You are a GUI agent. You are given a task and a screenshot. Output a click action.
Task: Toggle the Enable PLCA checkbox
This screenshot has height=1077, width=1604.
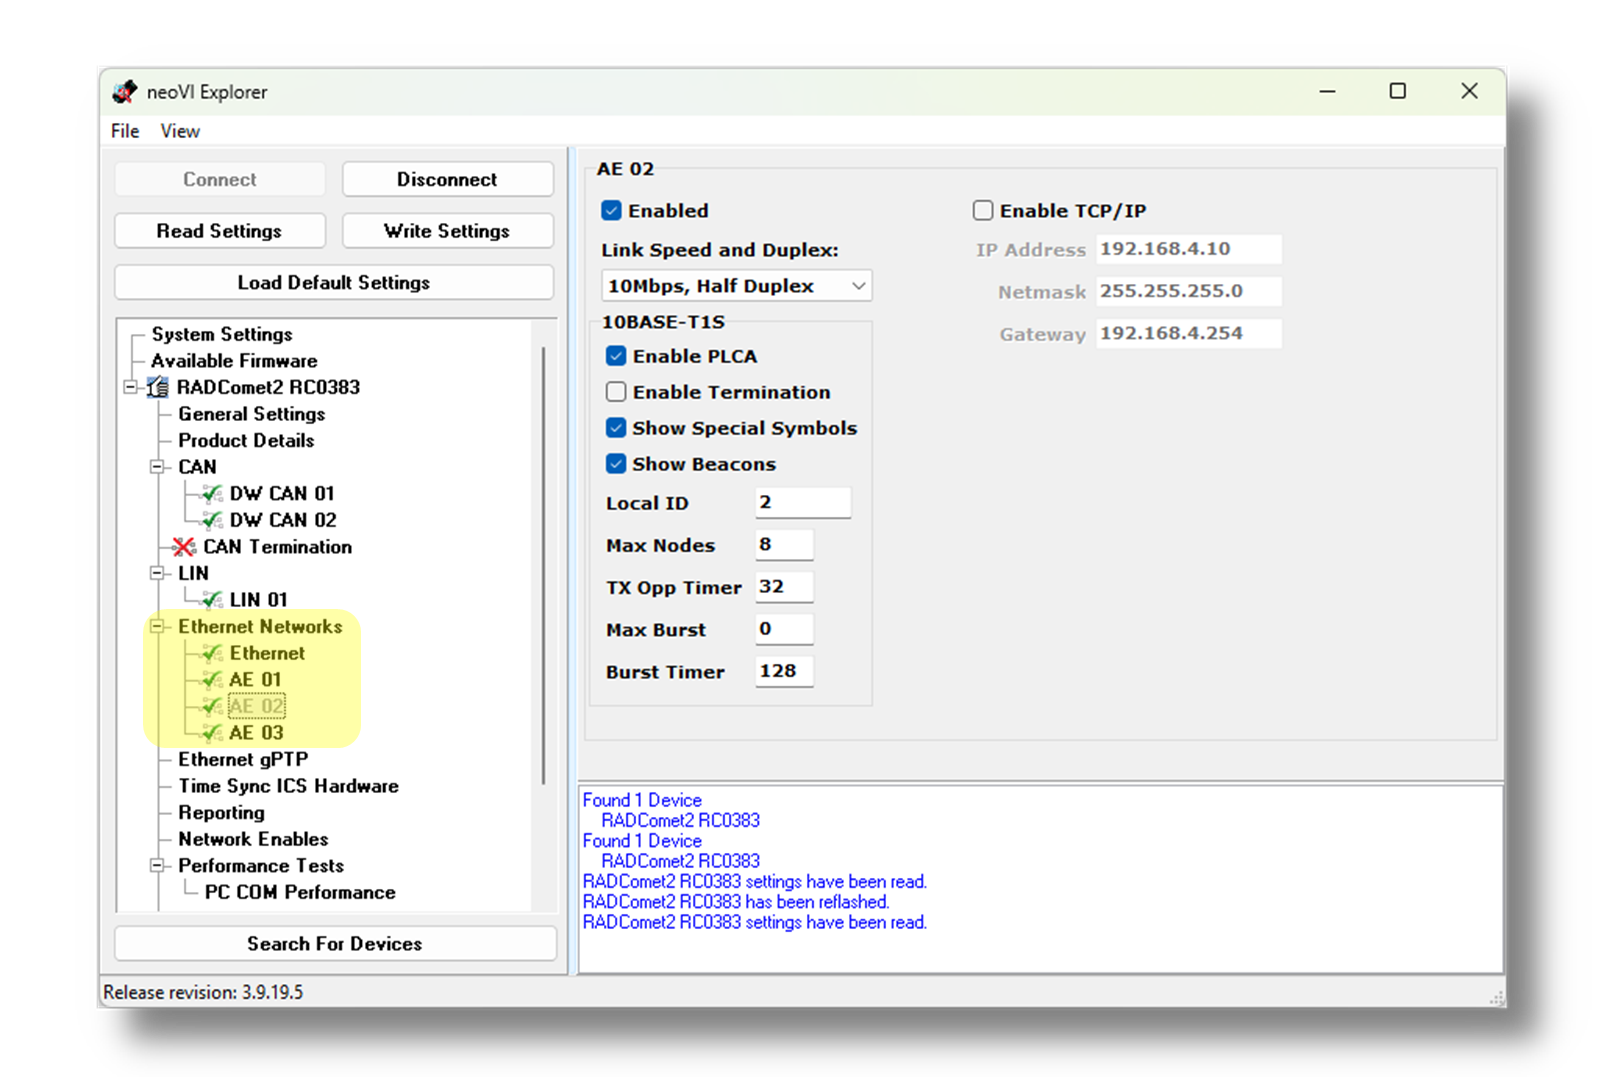[616, 356]
